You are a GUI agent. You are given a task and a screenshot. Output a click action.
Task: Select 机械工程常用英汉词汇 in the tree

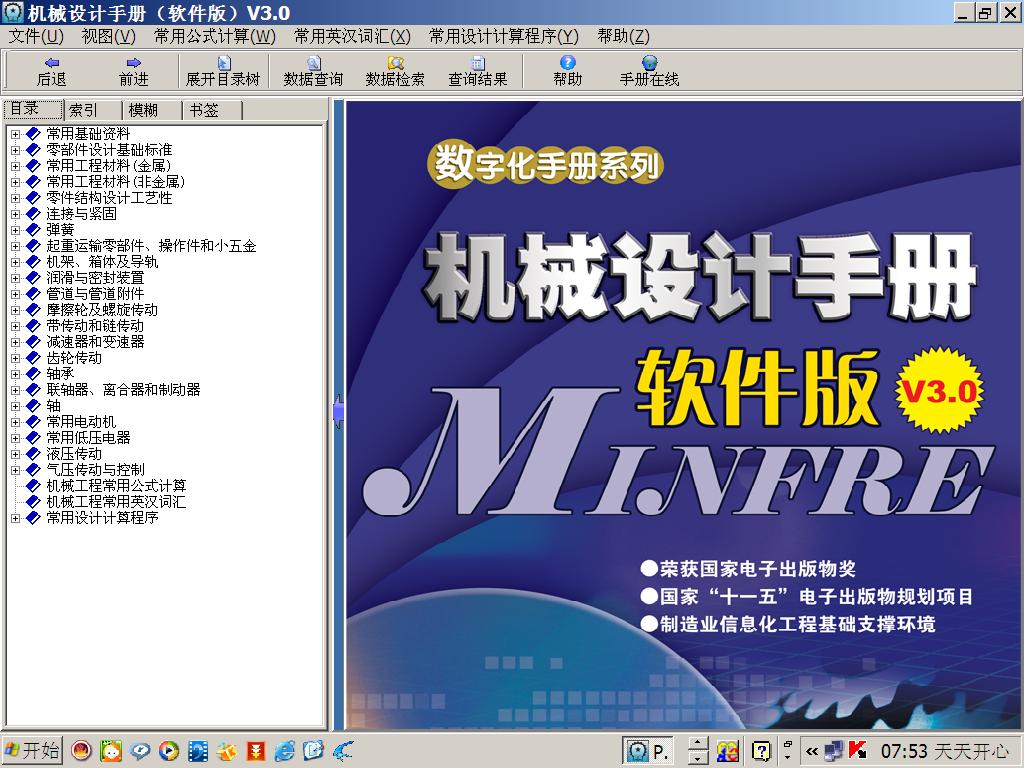coord(113,502)
